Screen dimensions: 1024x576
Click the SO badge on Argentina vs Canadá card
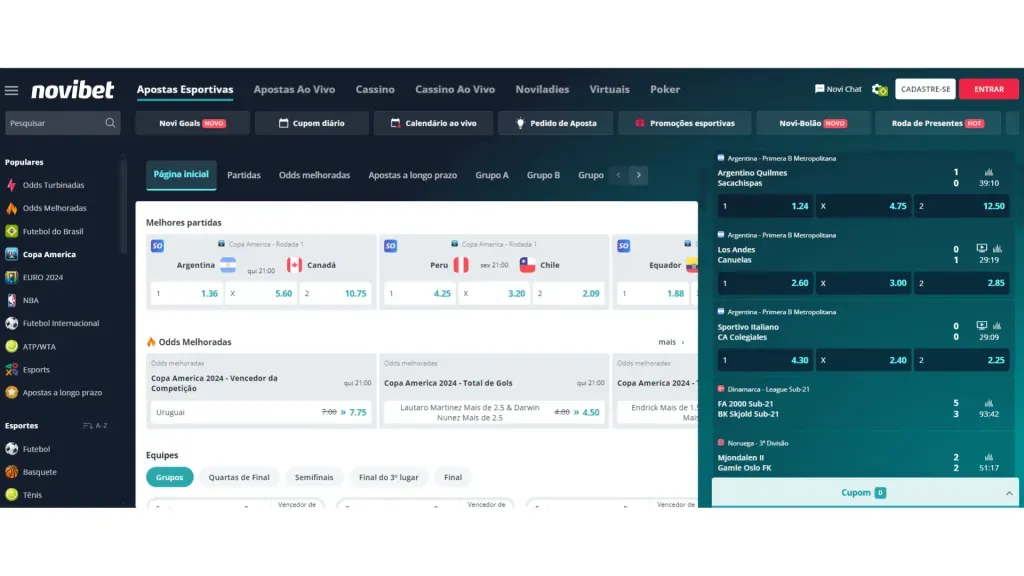[157, 246]
